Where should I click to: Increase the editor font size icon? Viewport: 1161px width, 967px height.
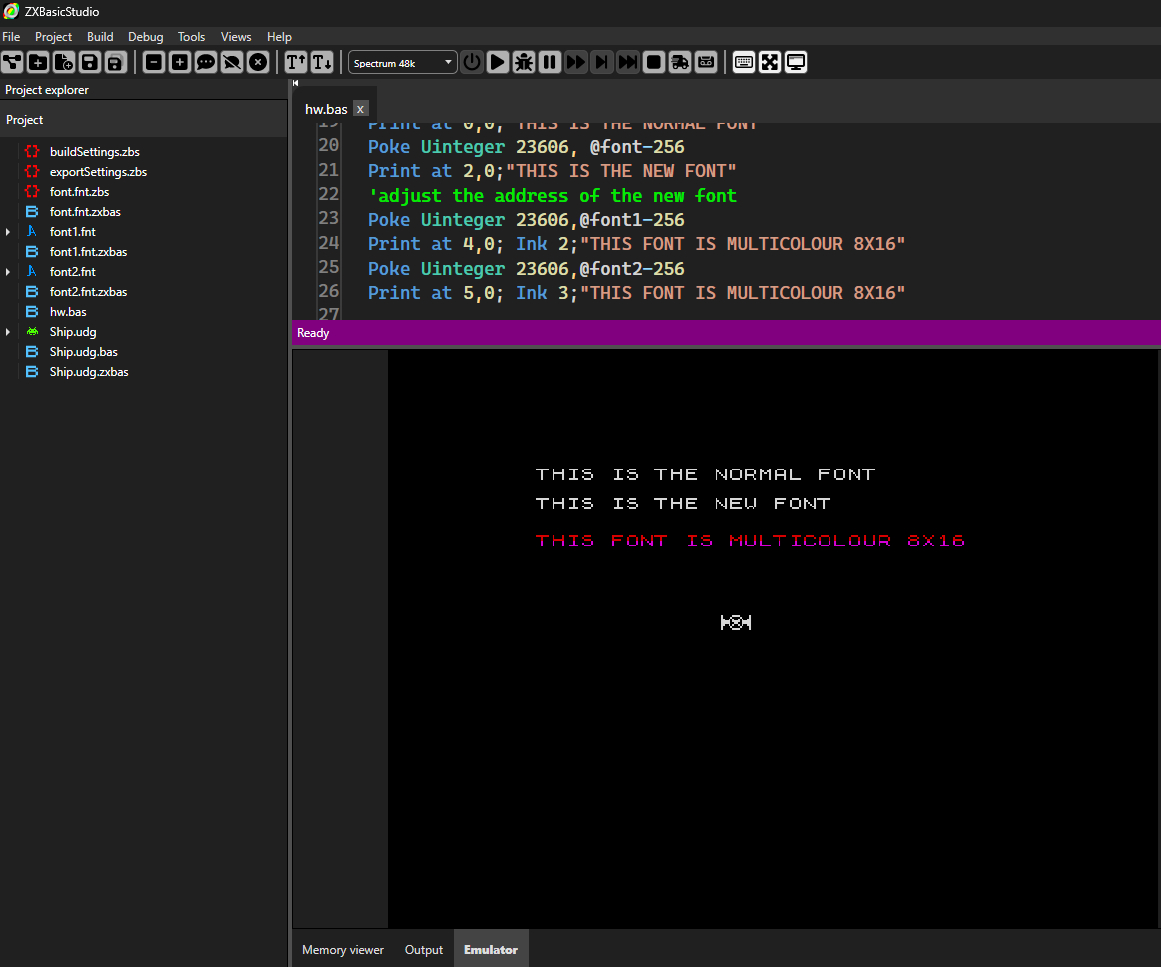tap(296, 62)
